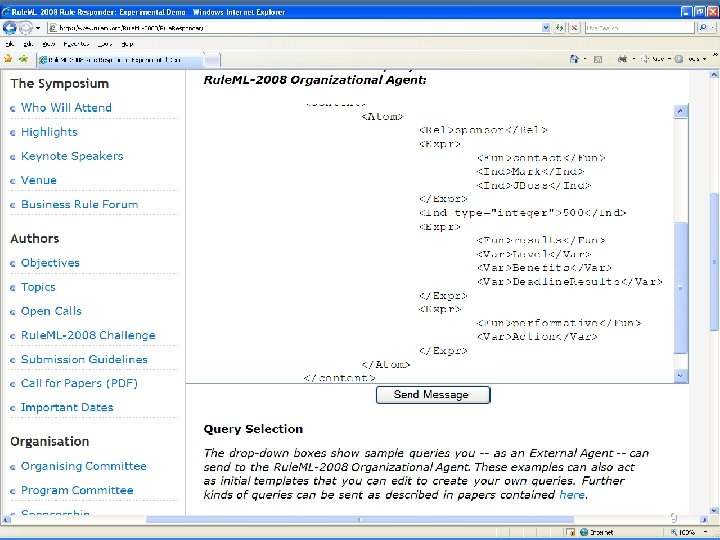Open the Organising Committee link
This screenshot has width=720, height=540.
coord(84,466)
